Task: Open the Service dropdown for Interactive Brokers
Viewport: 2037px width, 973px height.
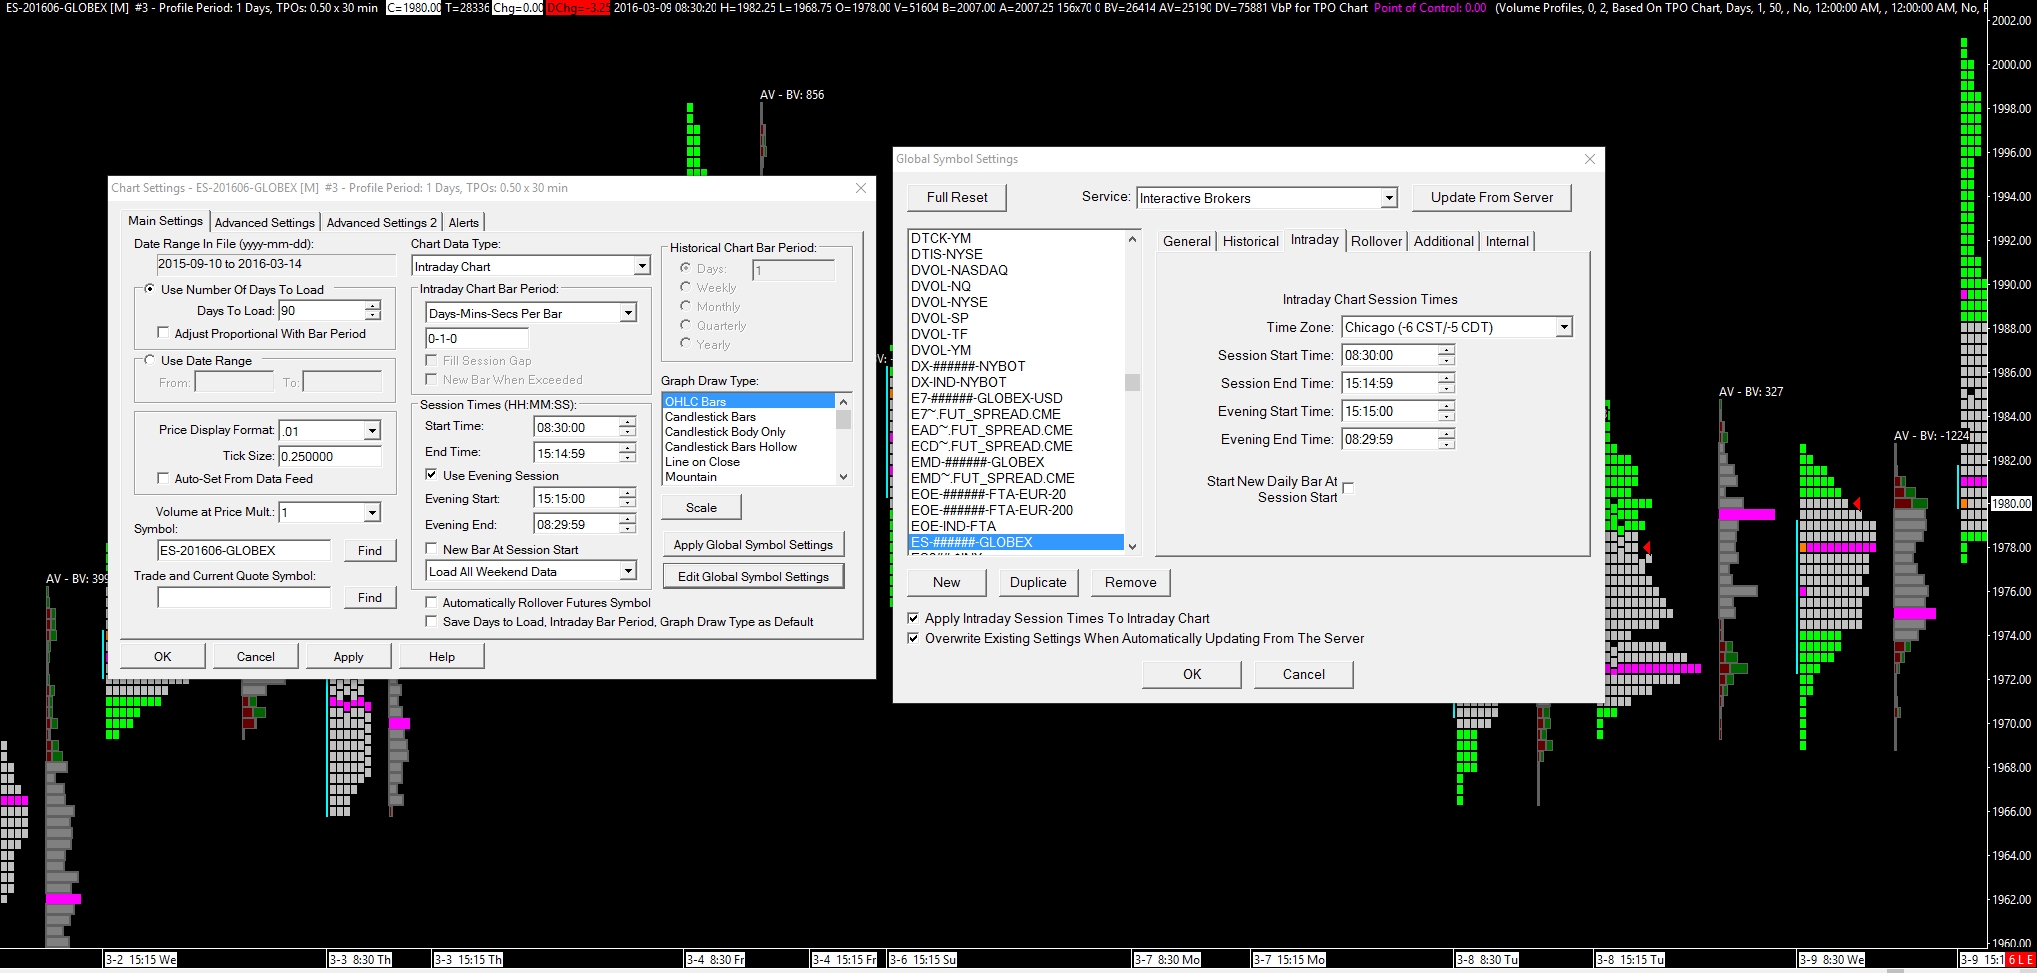Action: 1388,198
